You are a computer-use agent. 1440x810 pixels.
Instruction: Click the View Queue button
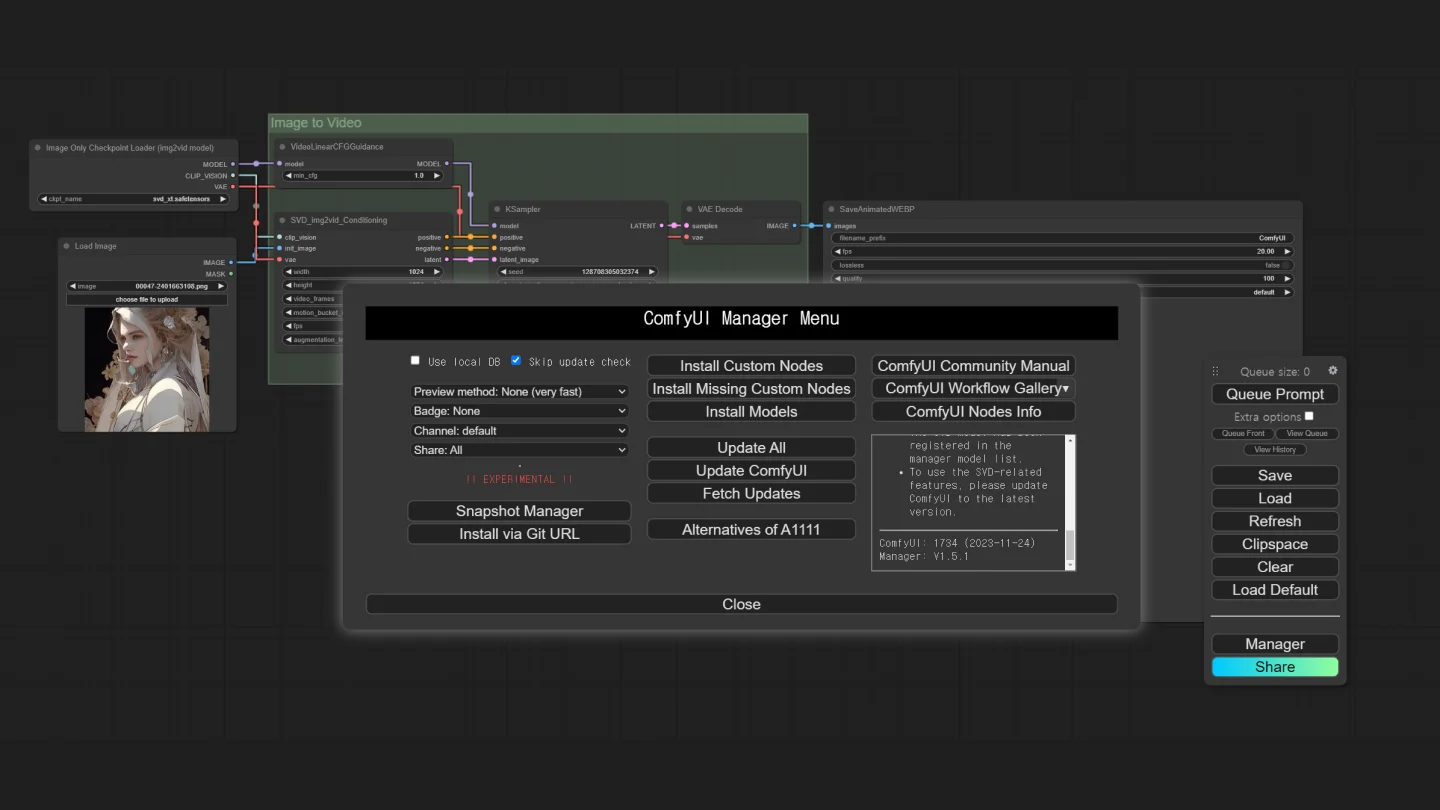tap(1307, 434)
